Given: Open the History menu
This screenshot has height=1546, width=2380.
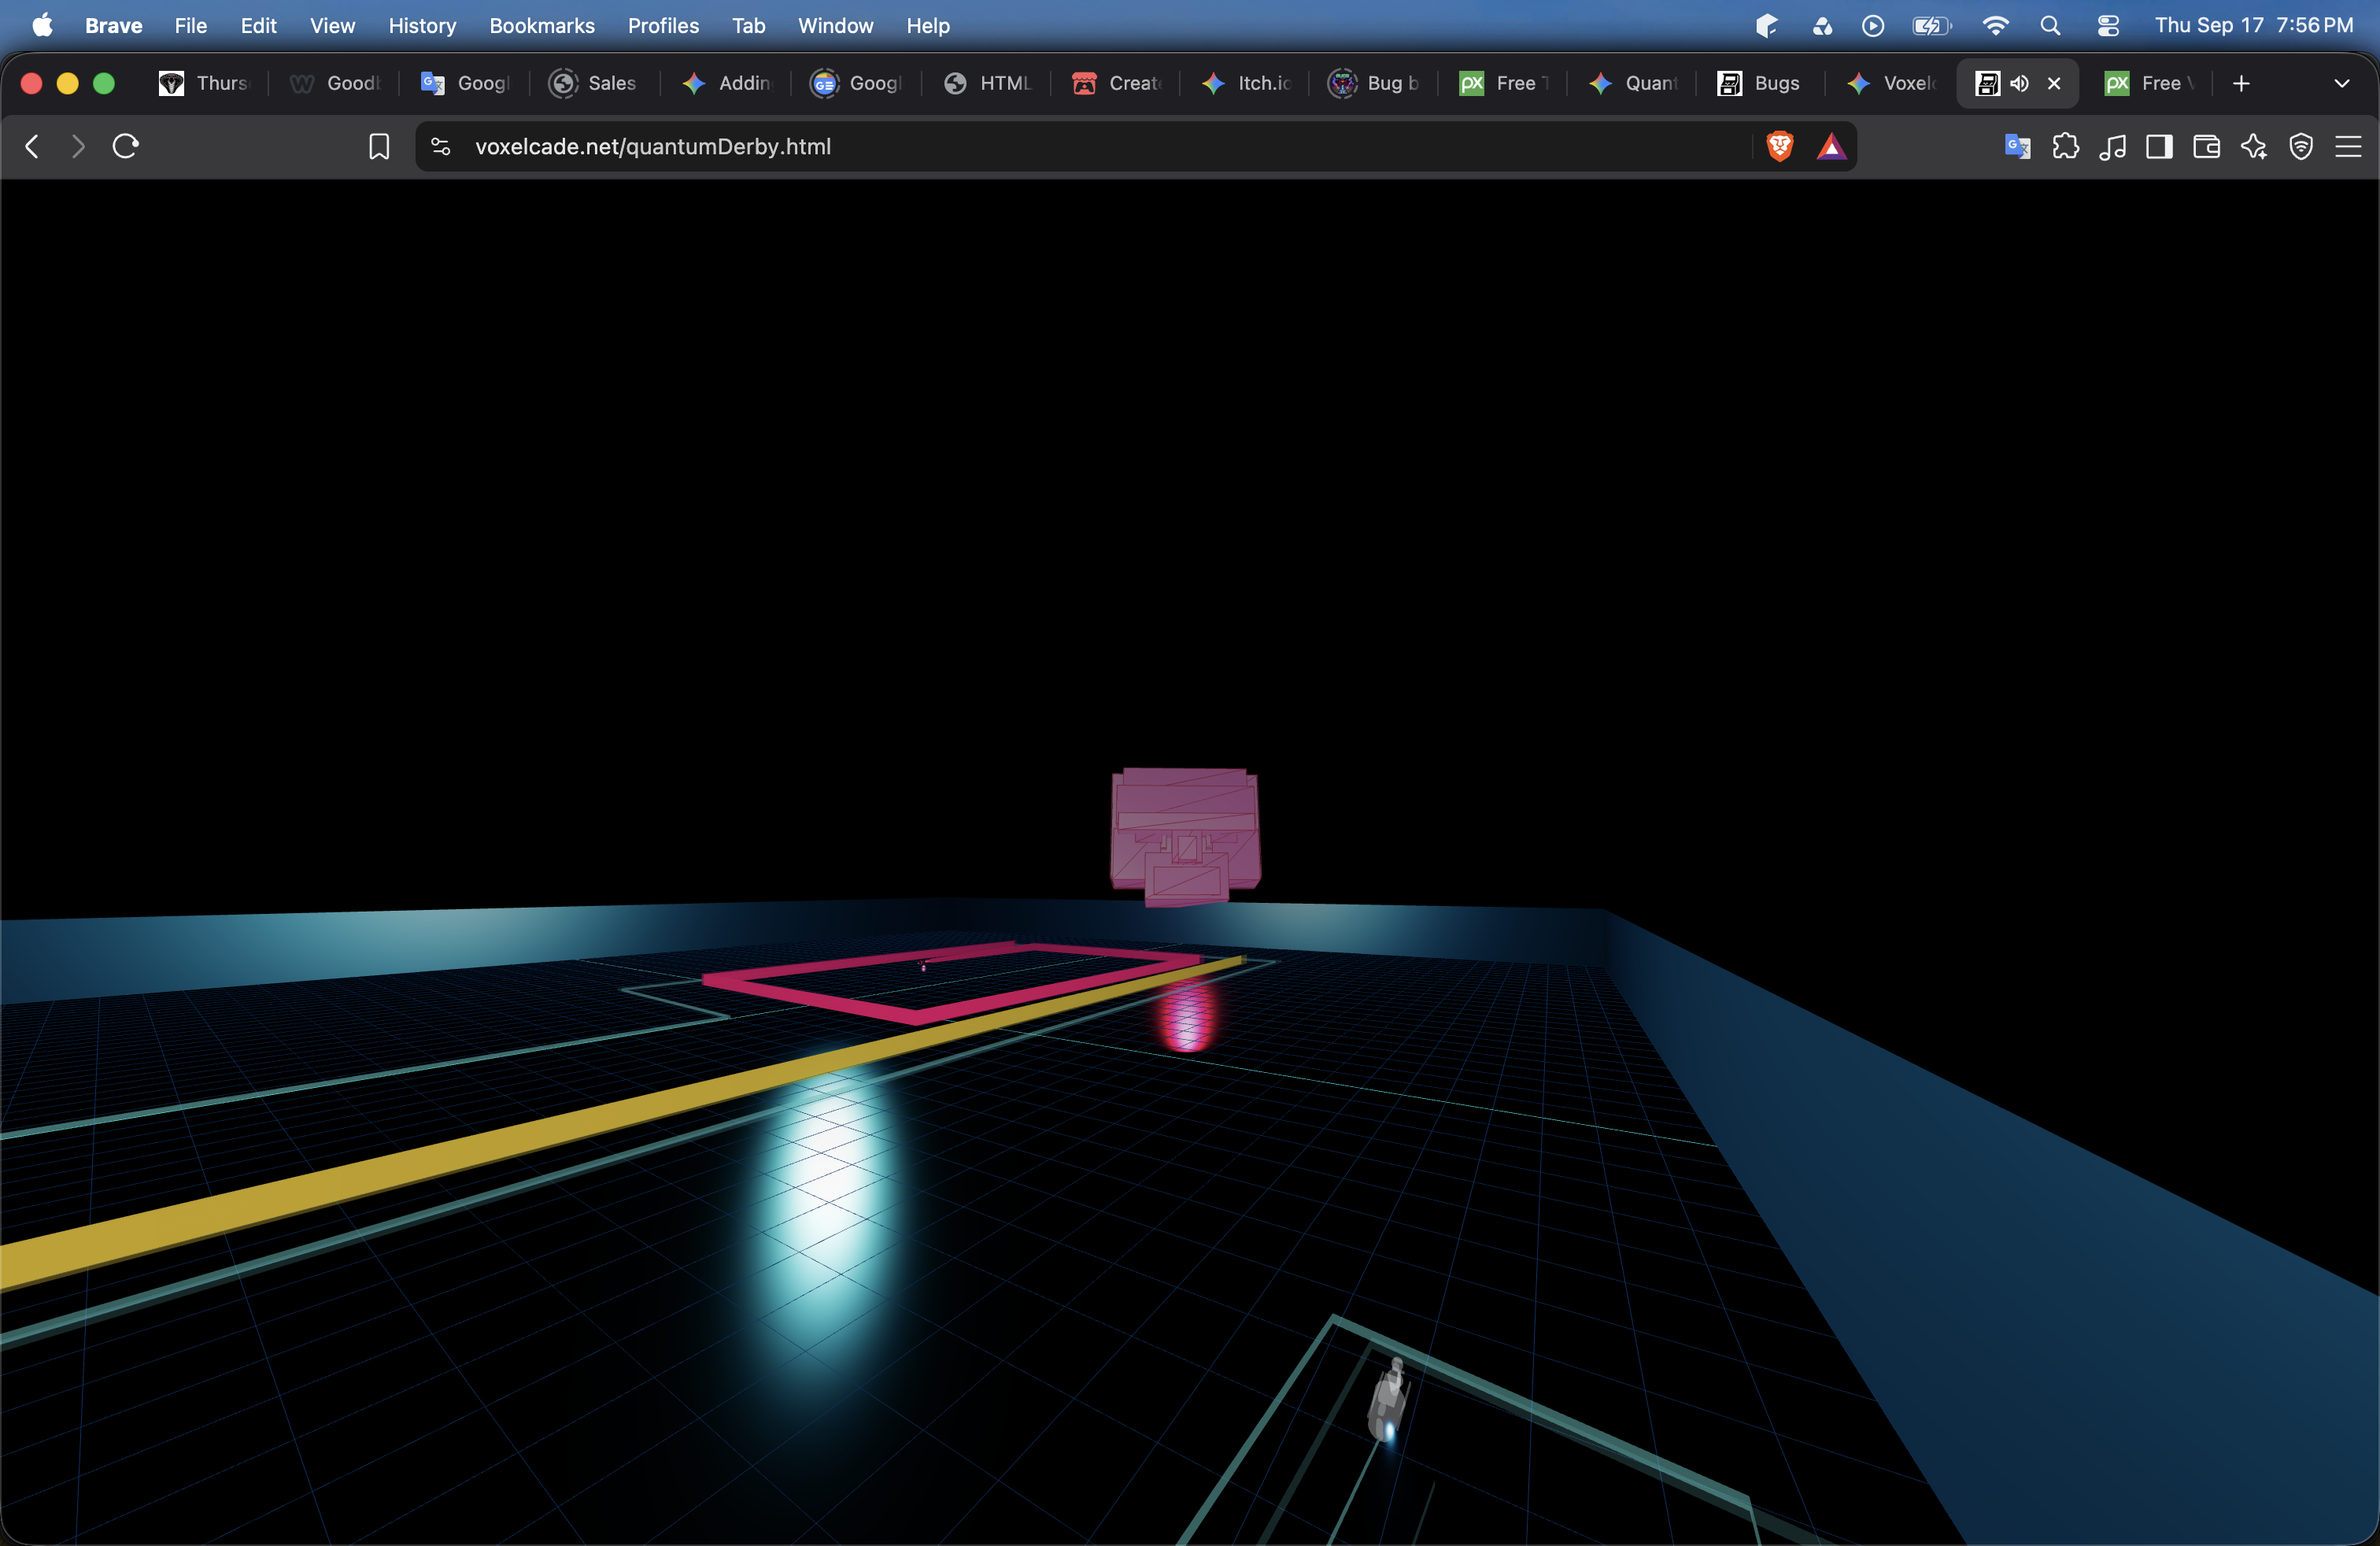Looking at the screenshot, I should tap(422, 26).
